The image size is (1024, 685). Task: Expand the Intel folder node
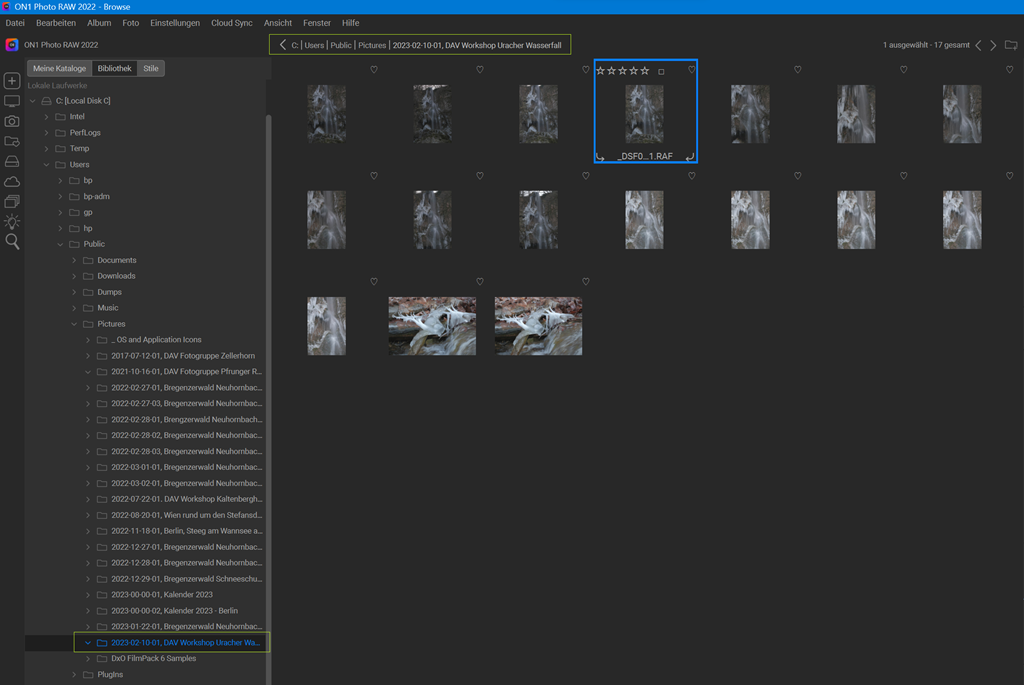click(x=46, y=117)
